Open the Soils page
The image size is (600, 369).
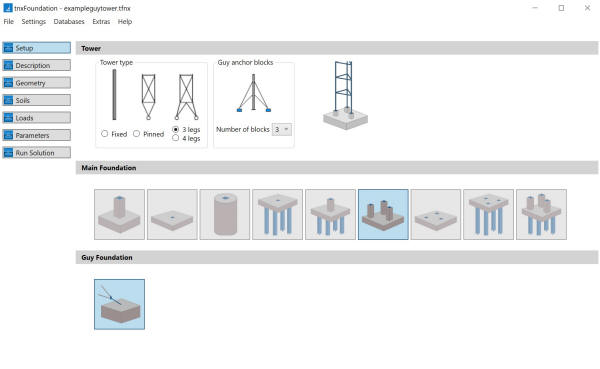(x=37, y=100)
